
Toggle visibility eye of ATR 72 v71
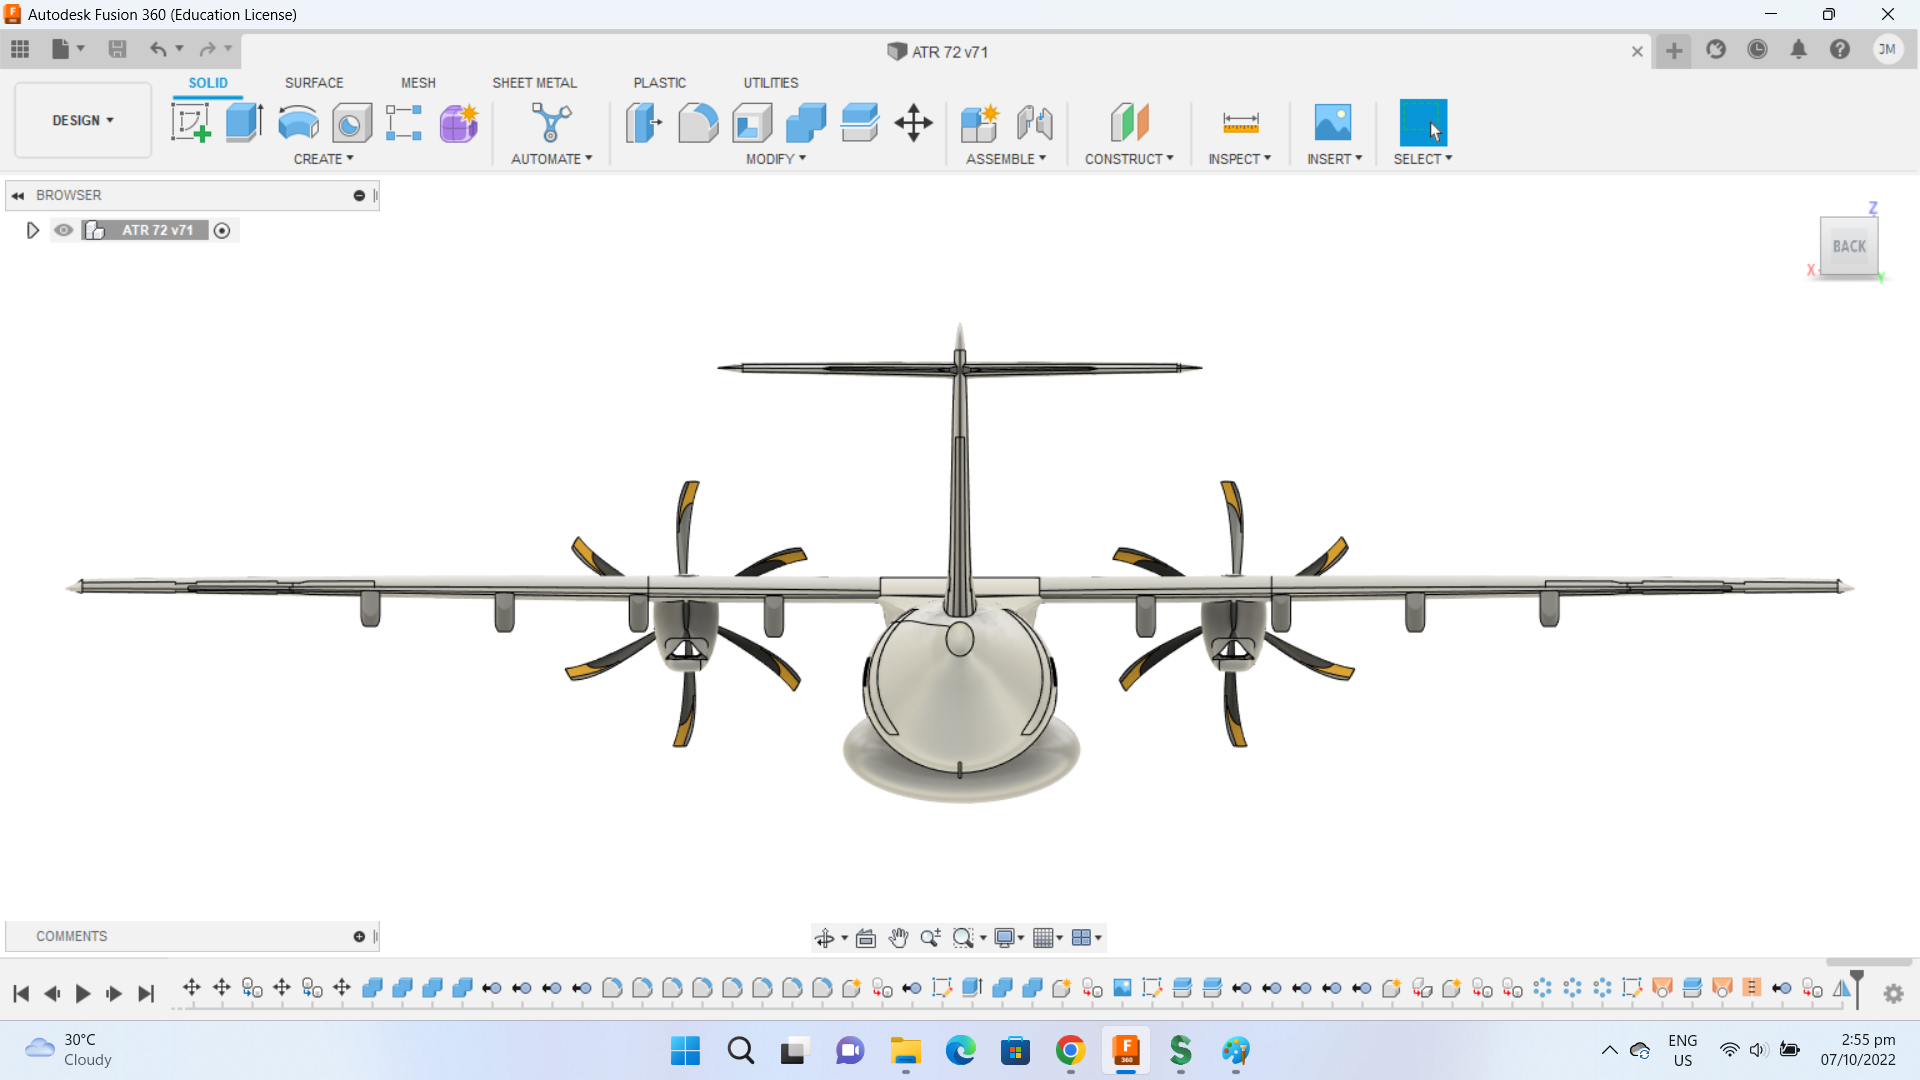pyautogui.click(x=64, y=230)
